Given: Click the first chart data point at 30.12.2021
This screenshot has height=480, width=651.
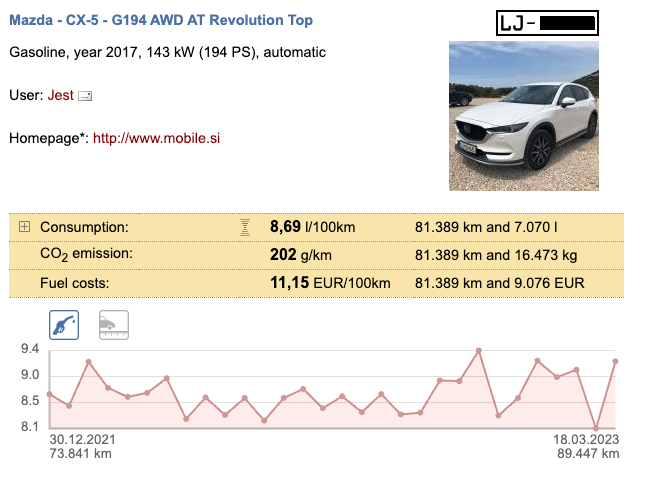Looking at the screenshot, I should [49, 394].
